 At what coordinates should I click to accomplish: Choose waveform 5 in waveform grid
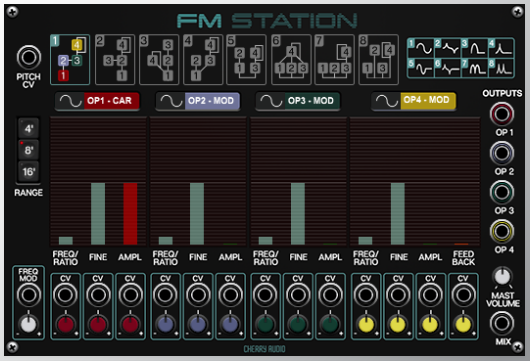pos(421,68)
